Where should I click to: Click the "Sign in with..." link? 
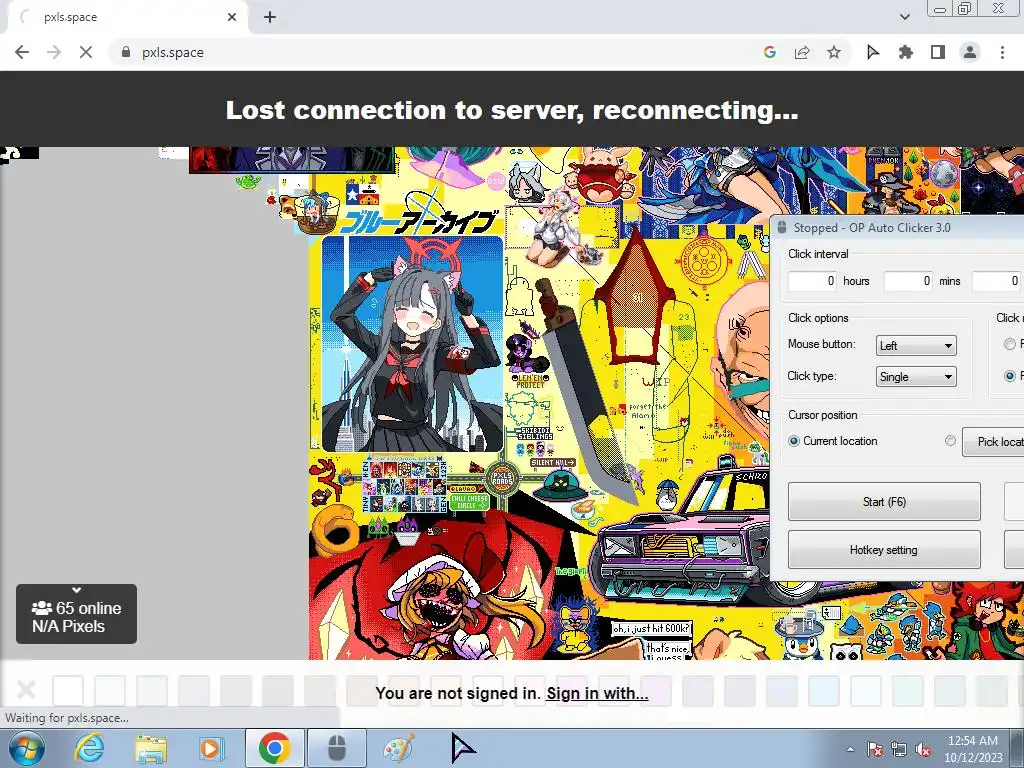coord(597,693)
